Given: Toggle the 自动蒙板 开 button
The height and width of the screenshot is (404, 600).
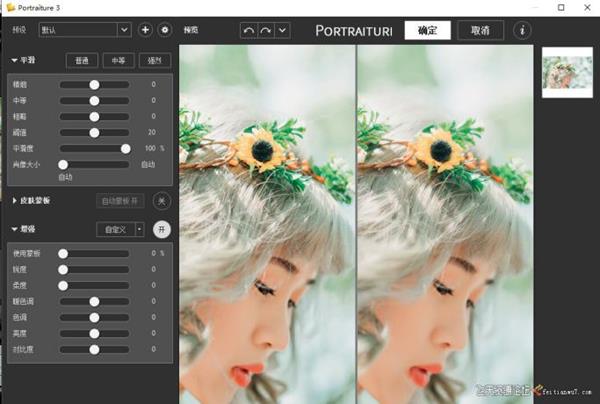Looking at the screenshot, I should click(120, 201).
